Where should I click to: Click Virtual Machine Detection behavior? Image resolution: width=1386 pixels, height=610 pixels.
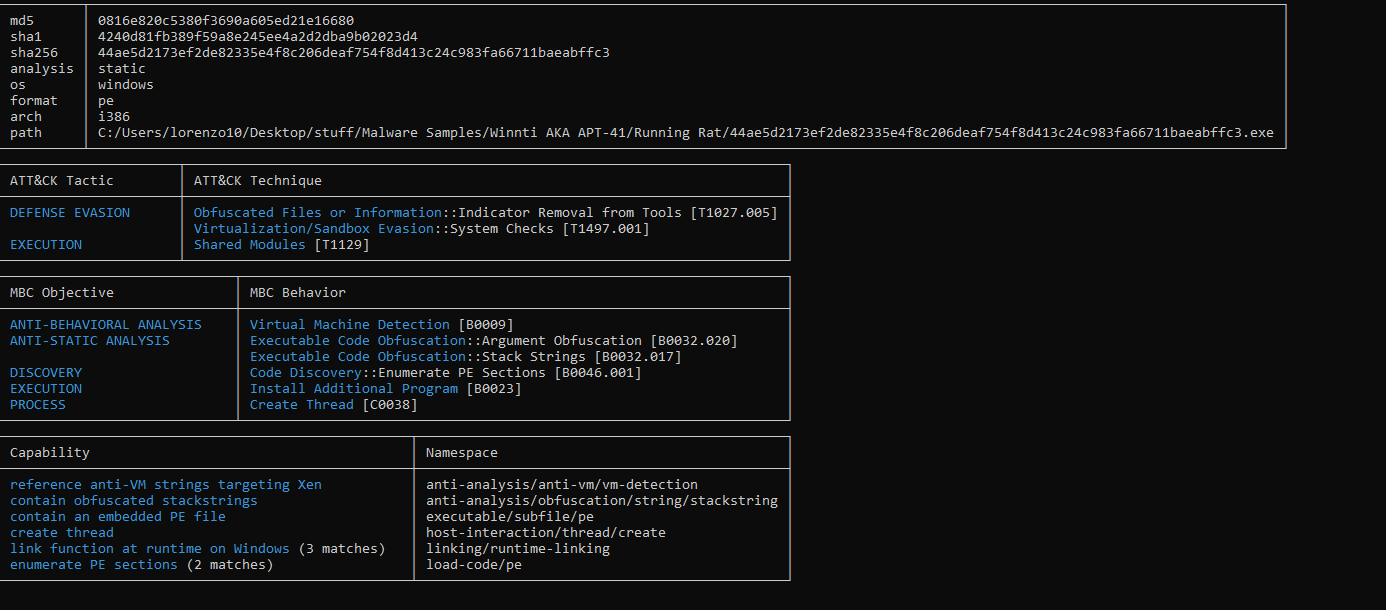[350, 325]
